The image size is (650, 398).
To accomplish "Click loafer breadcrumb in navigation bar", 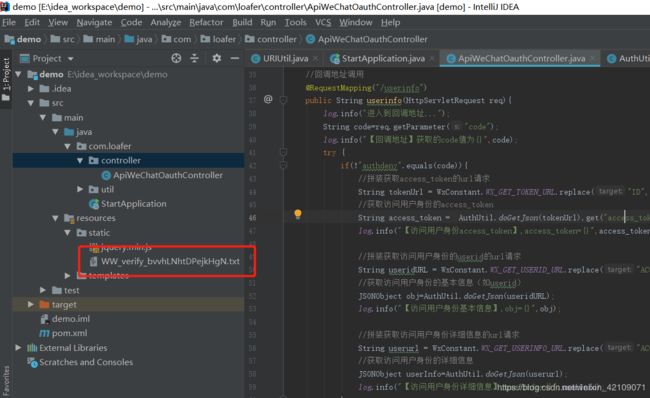I will click(x=218, y=39).
